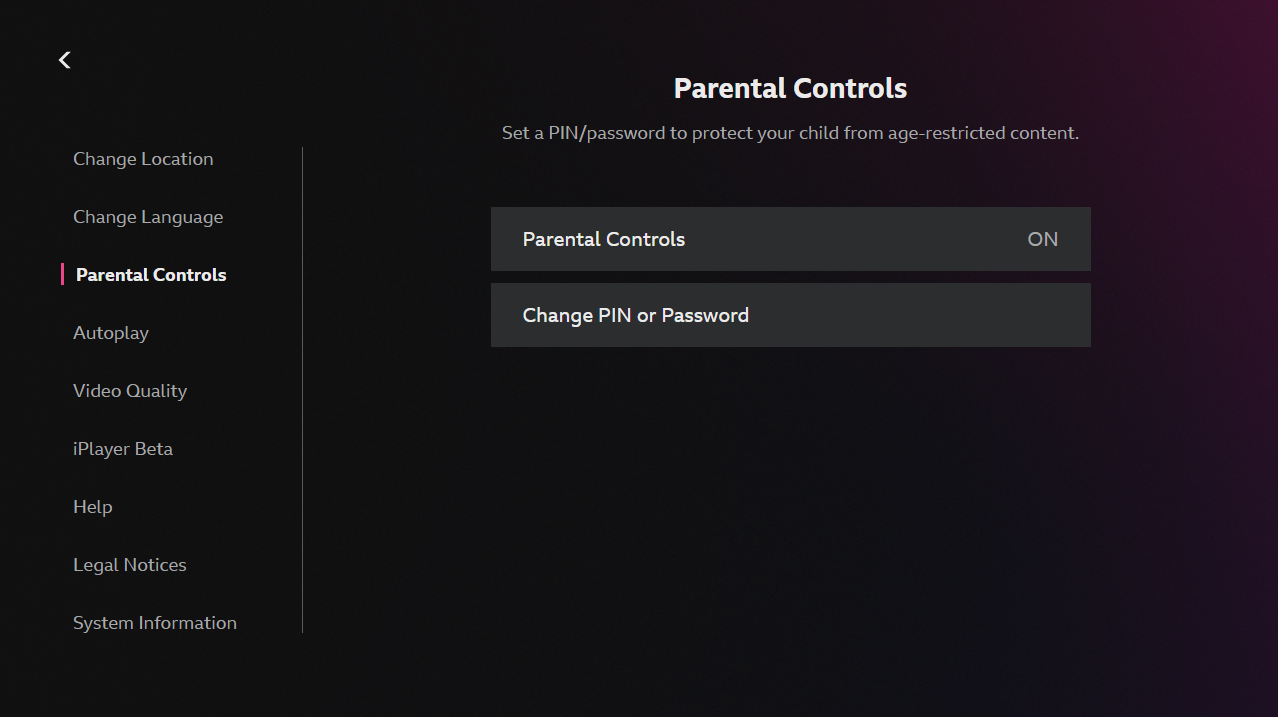
Task: Click the Parental Controls page heading
Action: [x=790, y=88]
